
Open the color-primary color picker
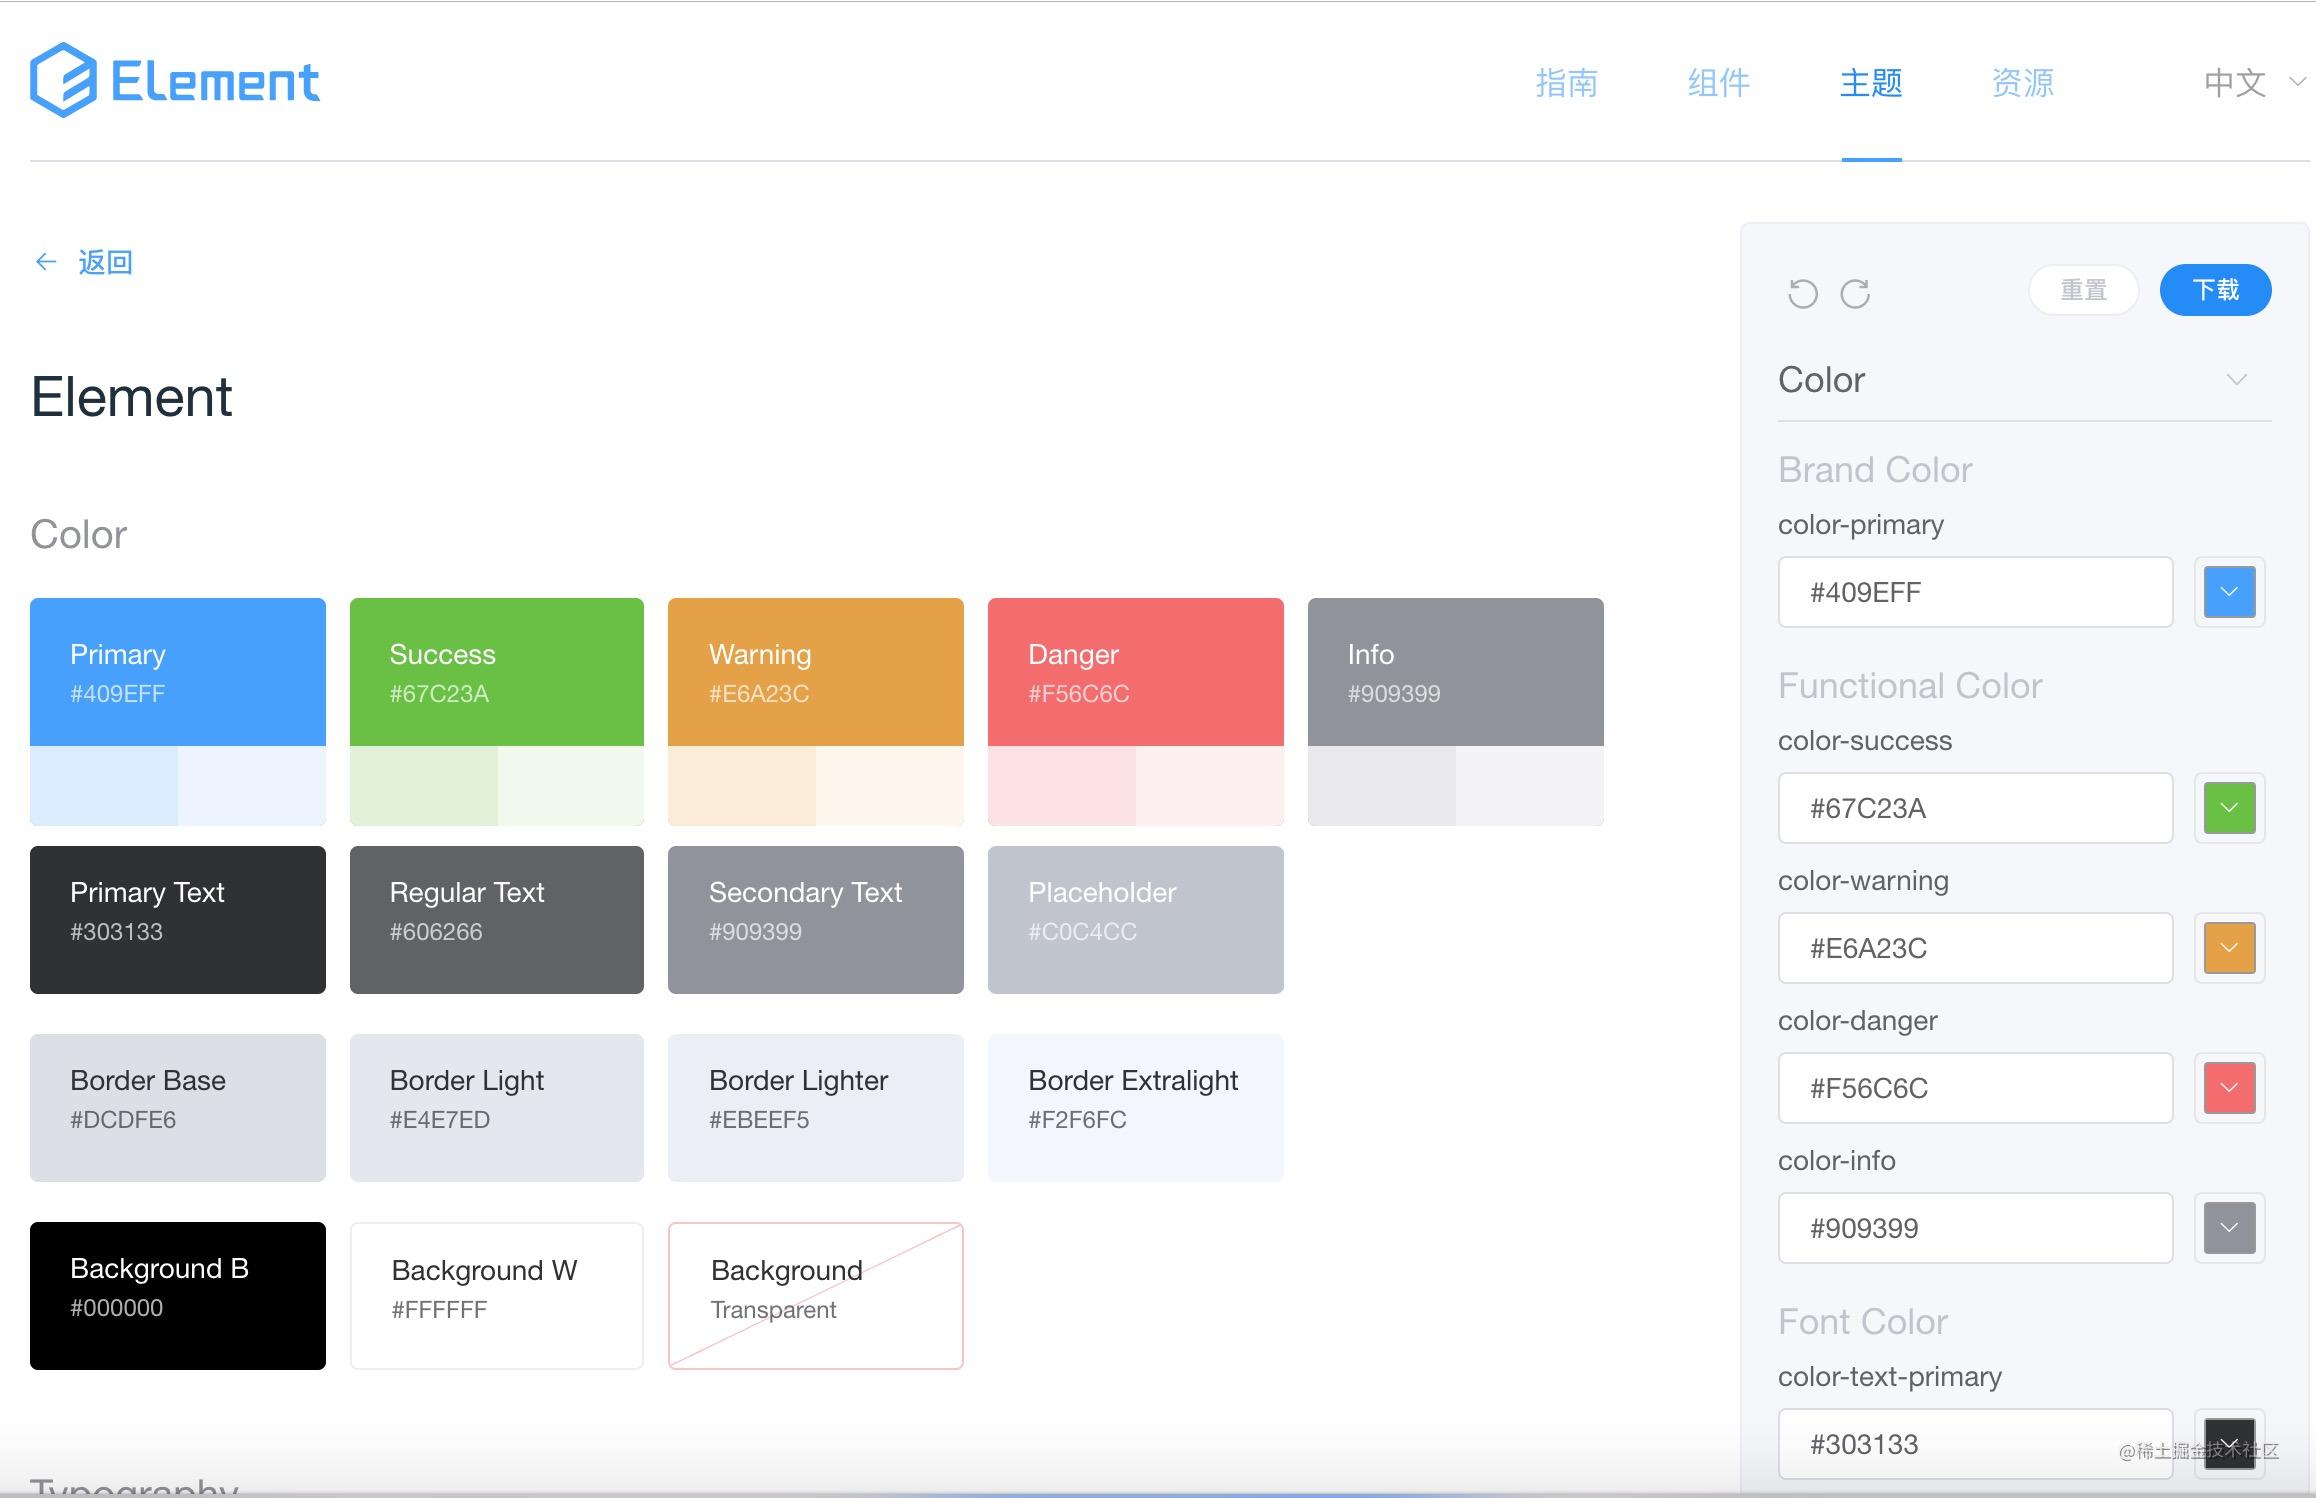pyautogui.click(x=2228, y=592)
